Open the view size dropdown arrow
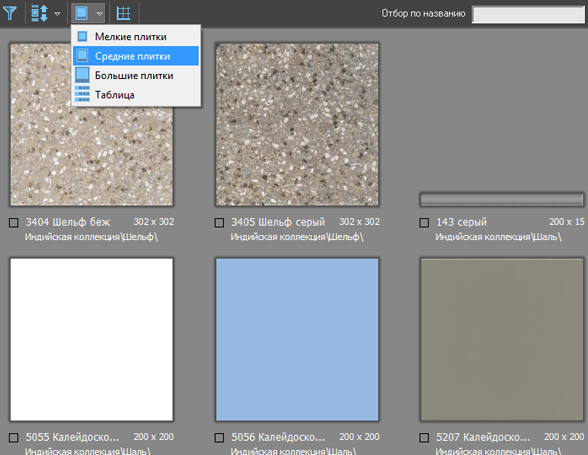Viewport: 588px width, 455px height. [99, 14]
